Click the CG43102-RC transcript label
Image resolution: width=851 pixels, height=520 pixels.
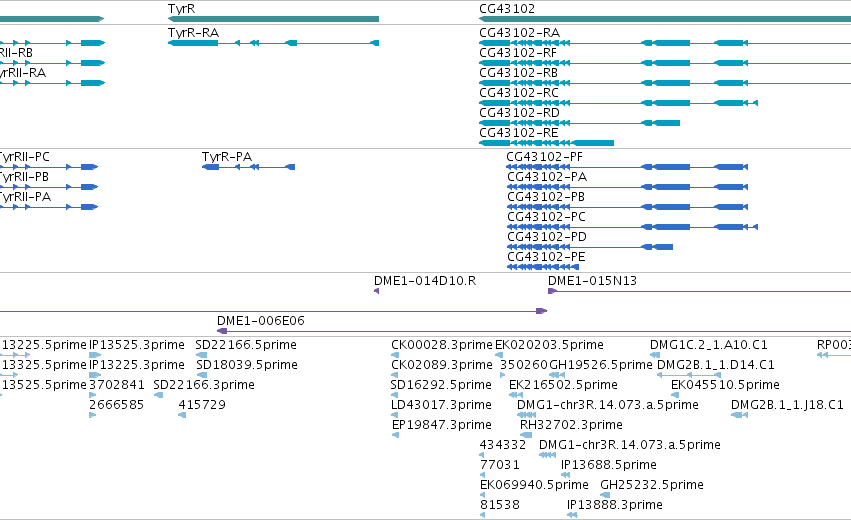[x=519, y=93]
